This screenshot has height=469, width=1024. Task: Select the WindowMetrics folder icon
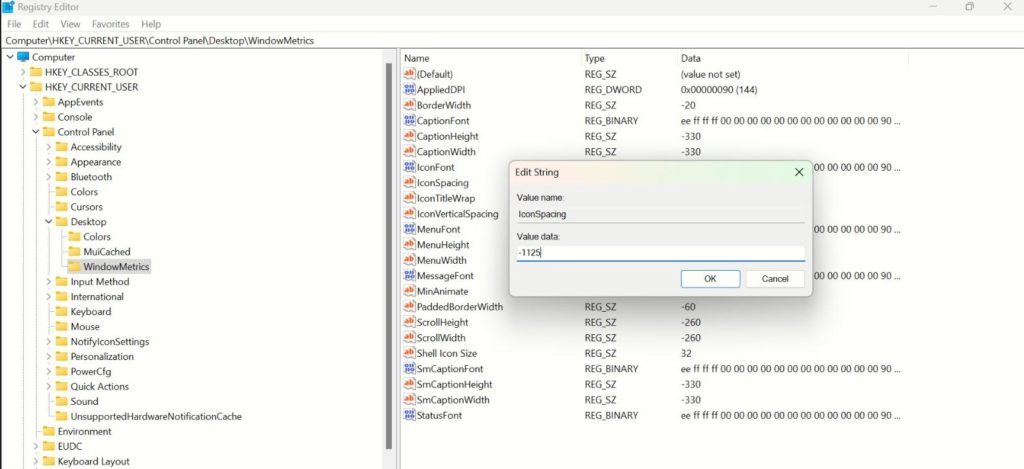pos(74,267)
